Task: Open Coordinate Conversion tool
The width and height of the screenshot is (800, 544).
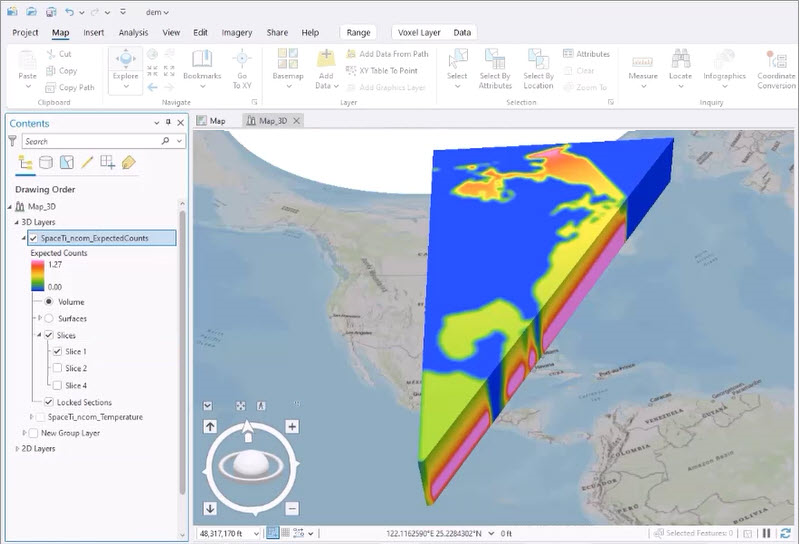Action: [x=777, y=69]
